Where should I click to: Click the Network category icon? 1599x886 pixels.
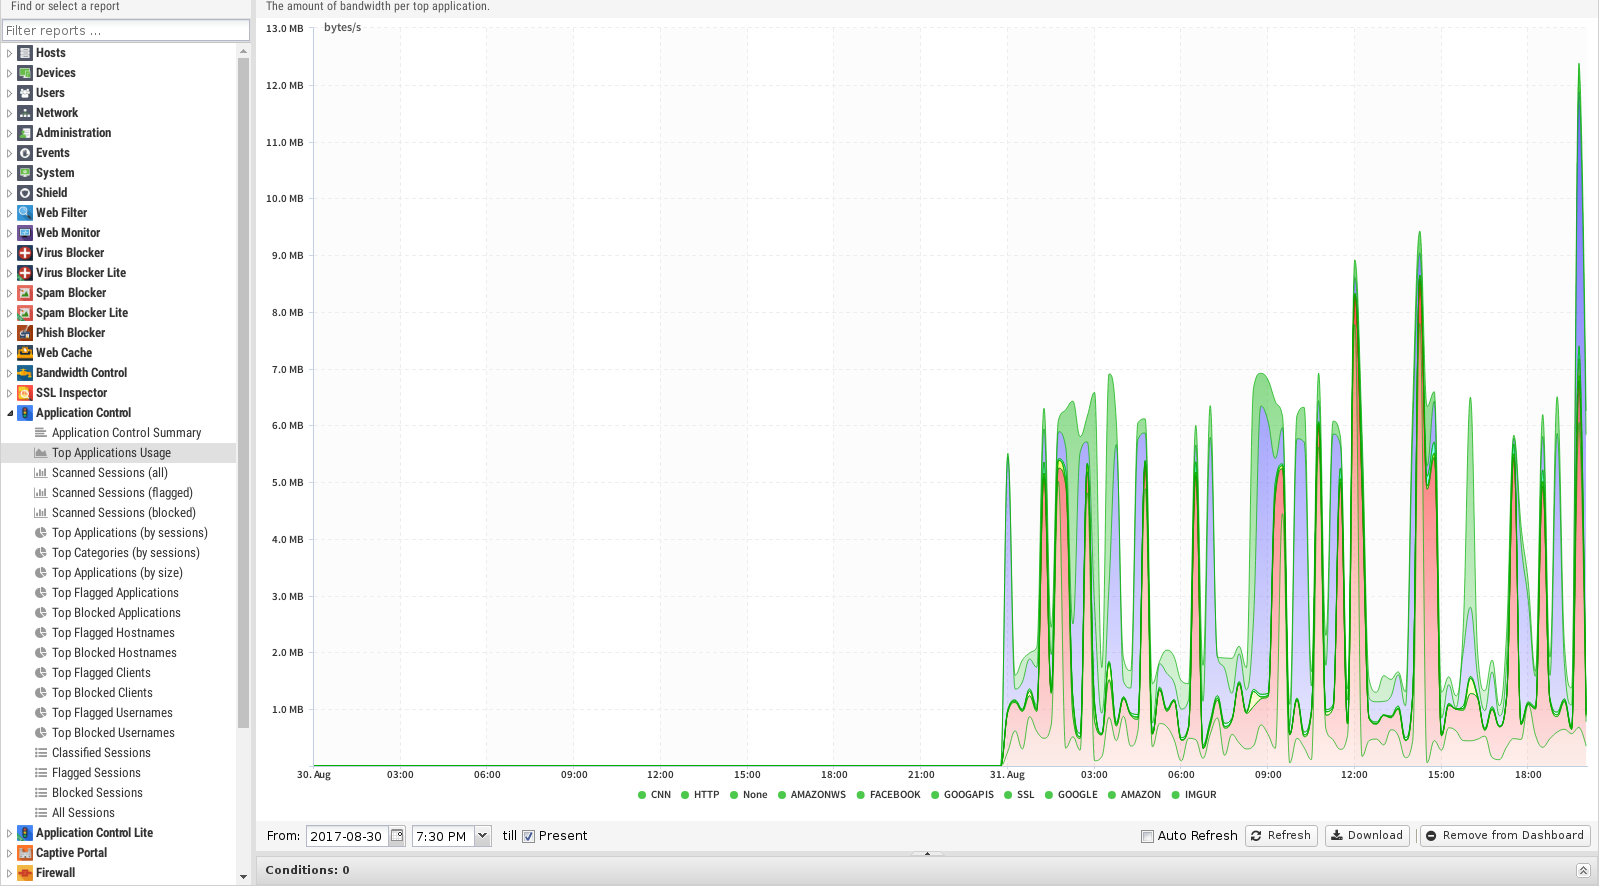[x=25, y=113]
